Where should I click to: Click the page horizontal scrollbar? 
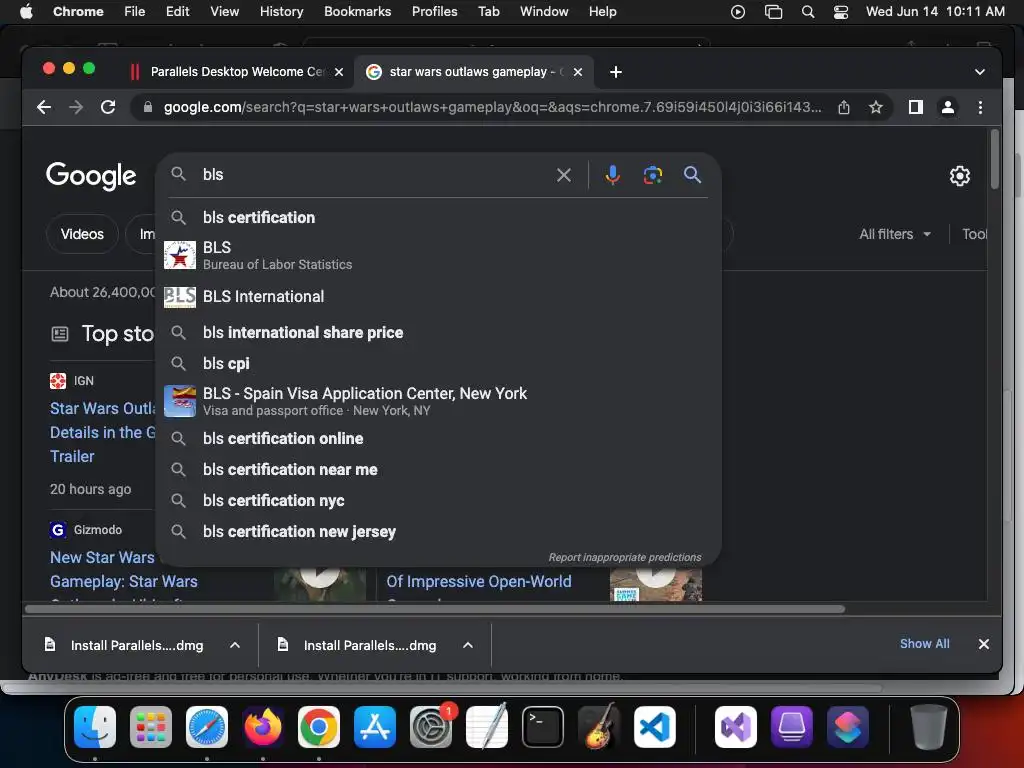pyautogui.click(x=435, y=609)
